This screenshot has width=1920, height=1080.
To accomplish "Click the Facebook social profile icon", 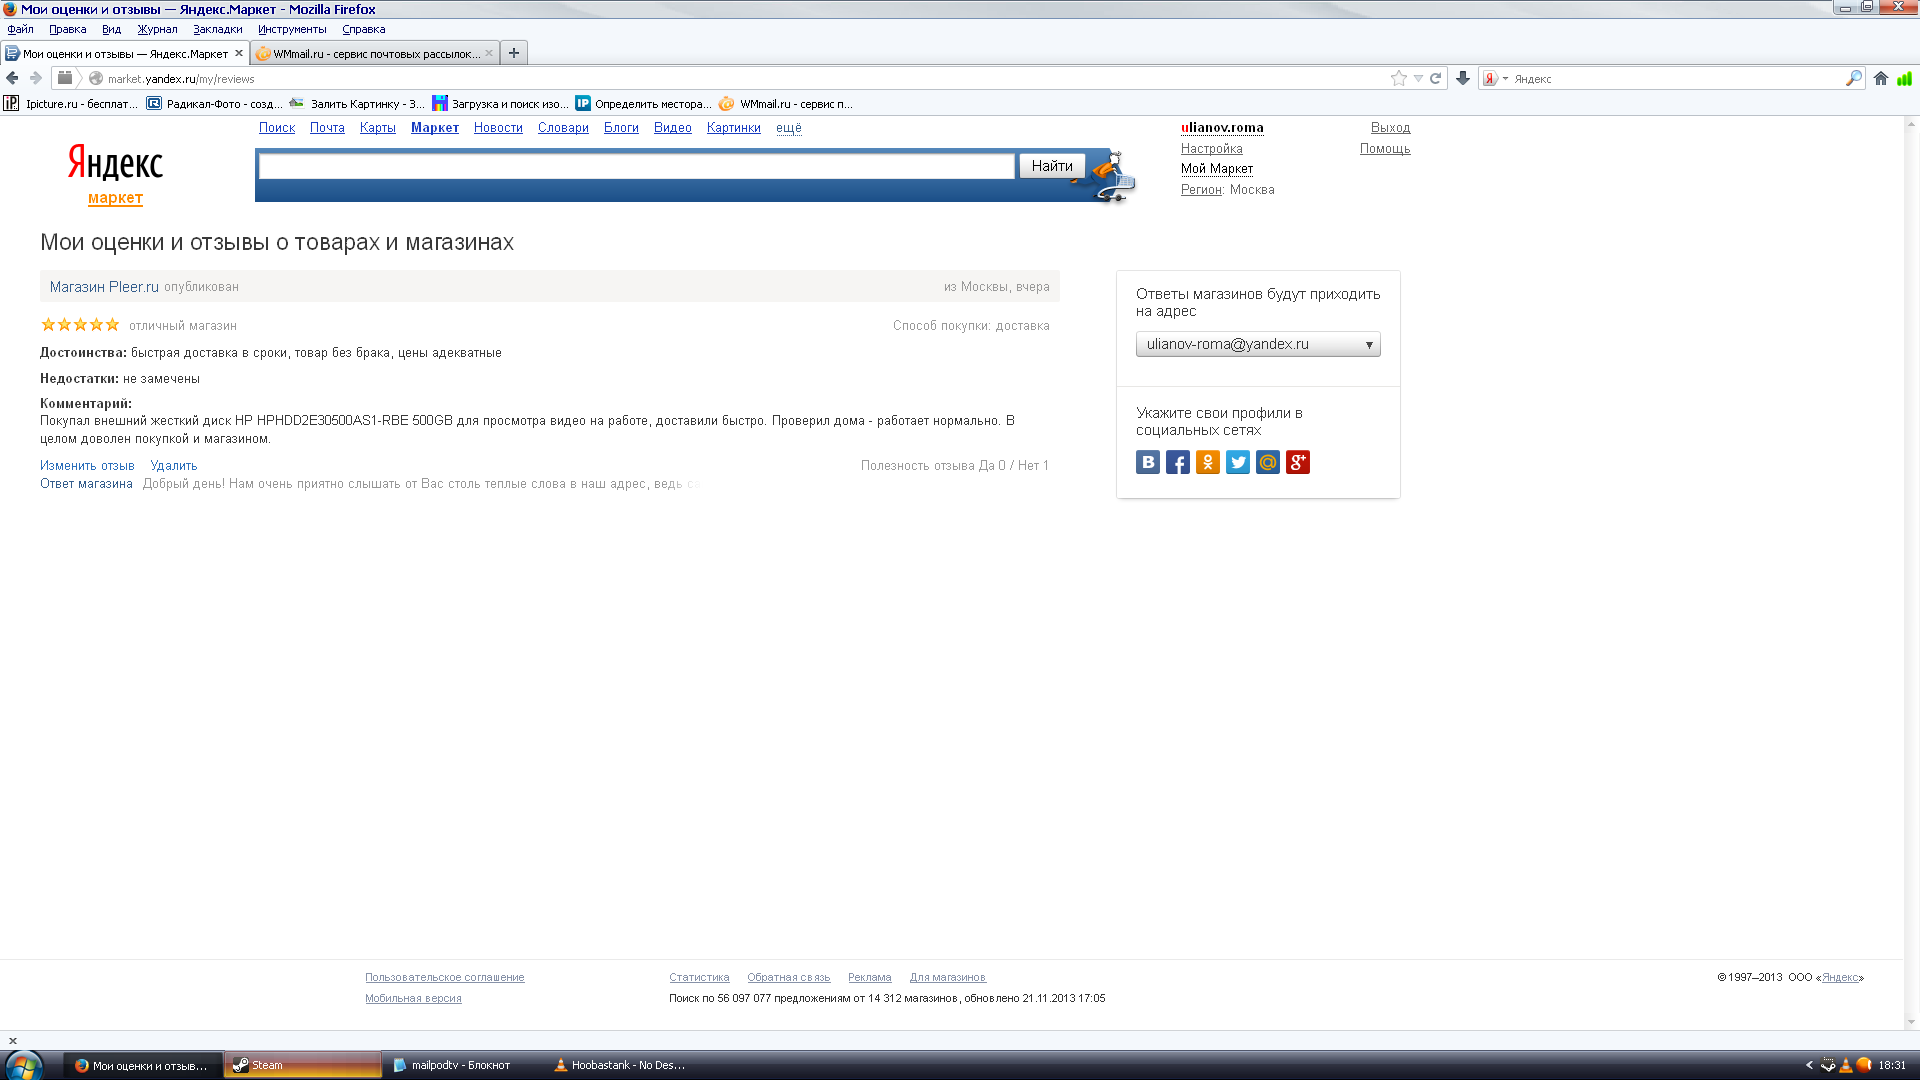I will coord(1178,462).
